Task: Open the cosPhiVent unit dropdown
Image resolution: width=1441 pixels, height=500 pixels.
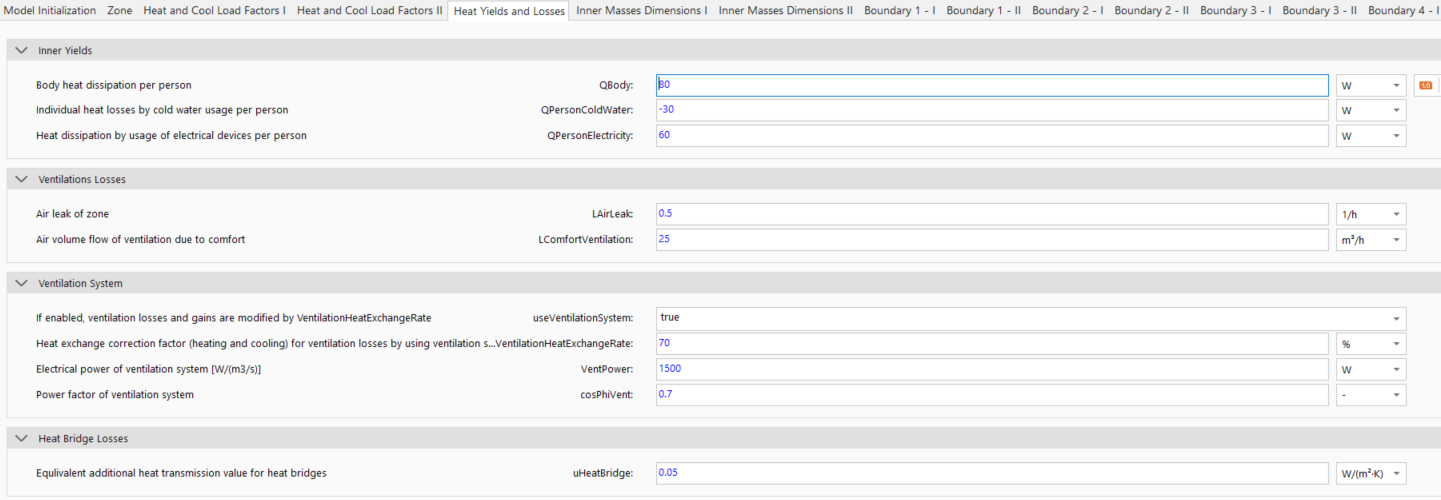Action: (x=1371, y=395)
